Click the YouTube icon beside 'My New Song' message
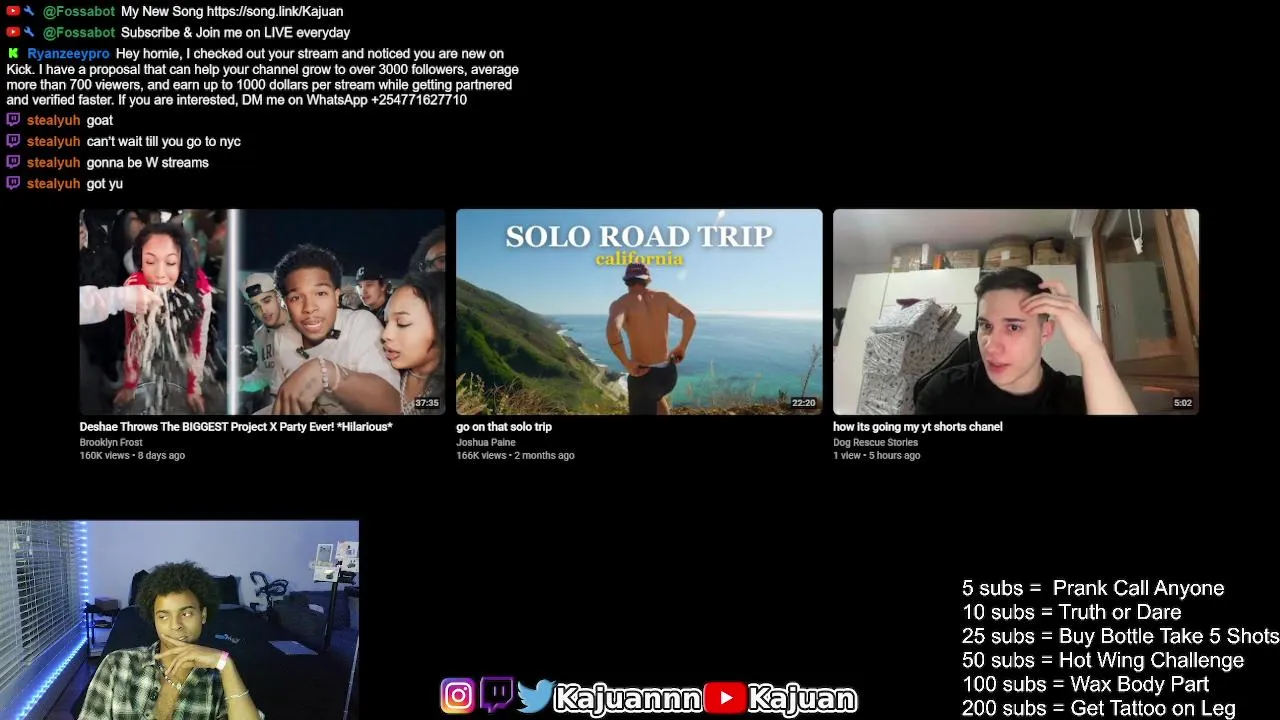Viewport: 1280px width, 720px height. [x=13, y=11]
